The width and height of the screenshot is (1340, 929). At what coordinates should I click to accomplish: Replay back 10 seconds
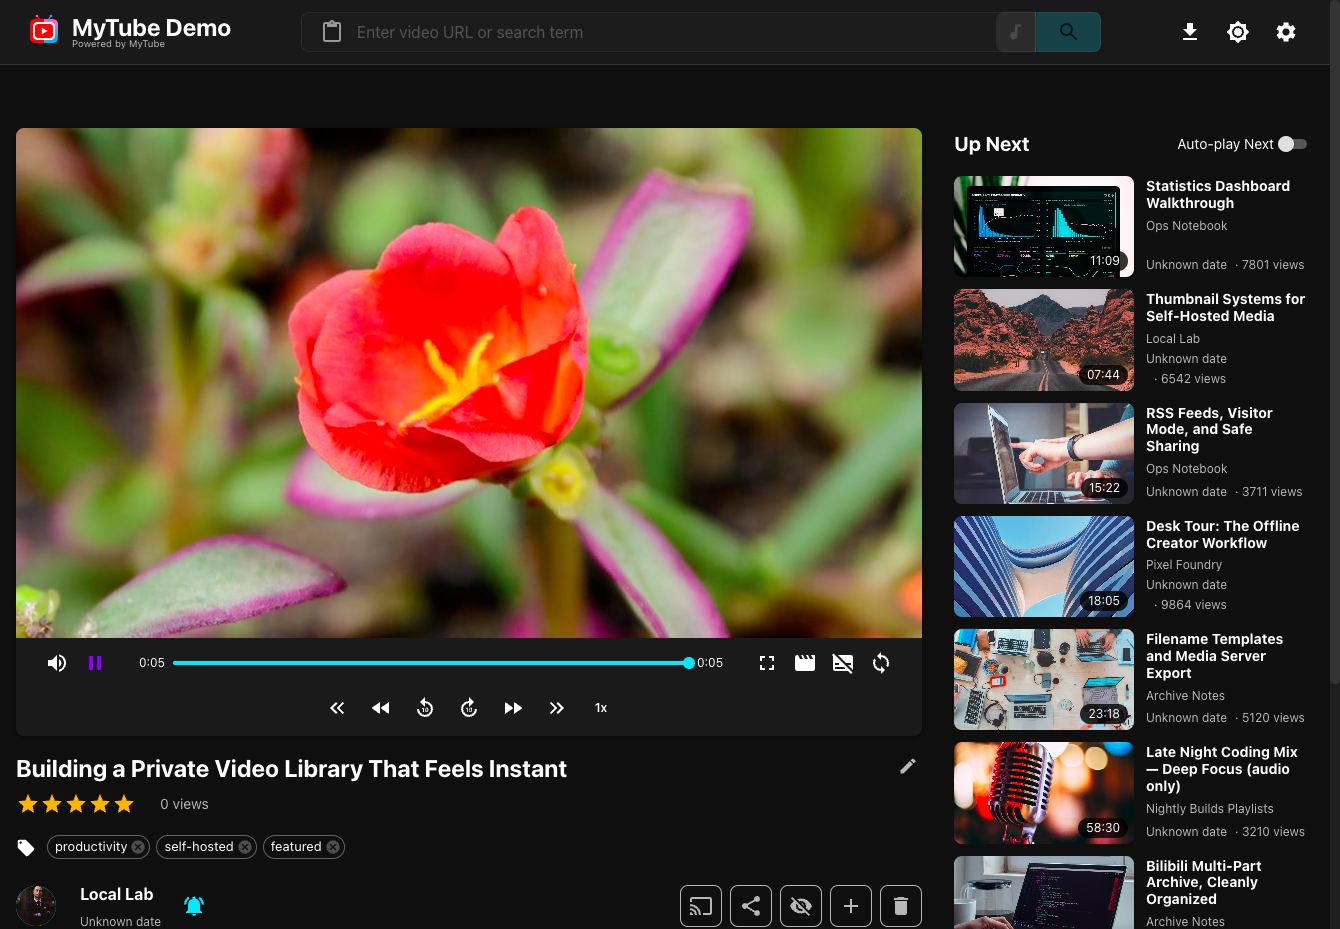coord(425,708)
